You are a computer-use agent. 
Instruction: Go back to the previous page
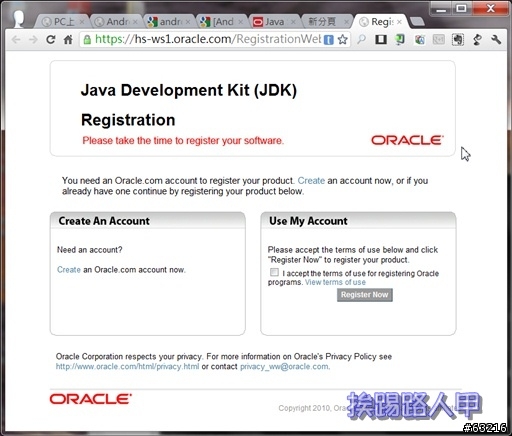pyautogui.click(x=16, y=40)
